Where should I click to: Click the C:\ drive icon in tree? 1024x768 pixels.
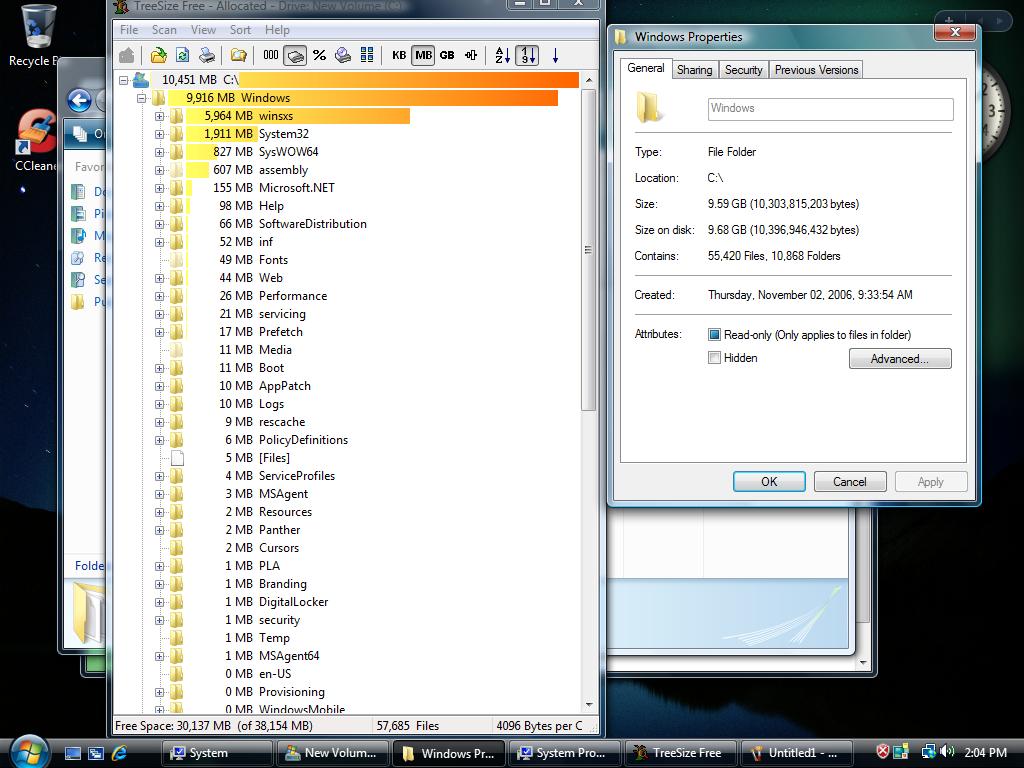coord(140,80)
